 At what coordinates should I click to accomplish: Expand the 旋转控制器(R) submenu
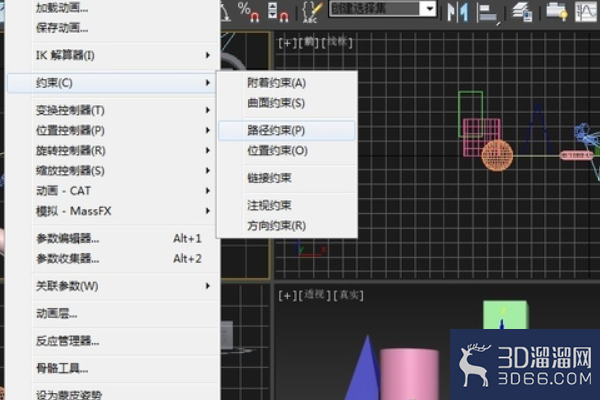pyautogui.click(x=112, y=150)
